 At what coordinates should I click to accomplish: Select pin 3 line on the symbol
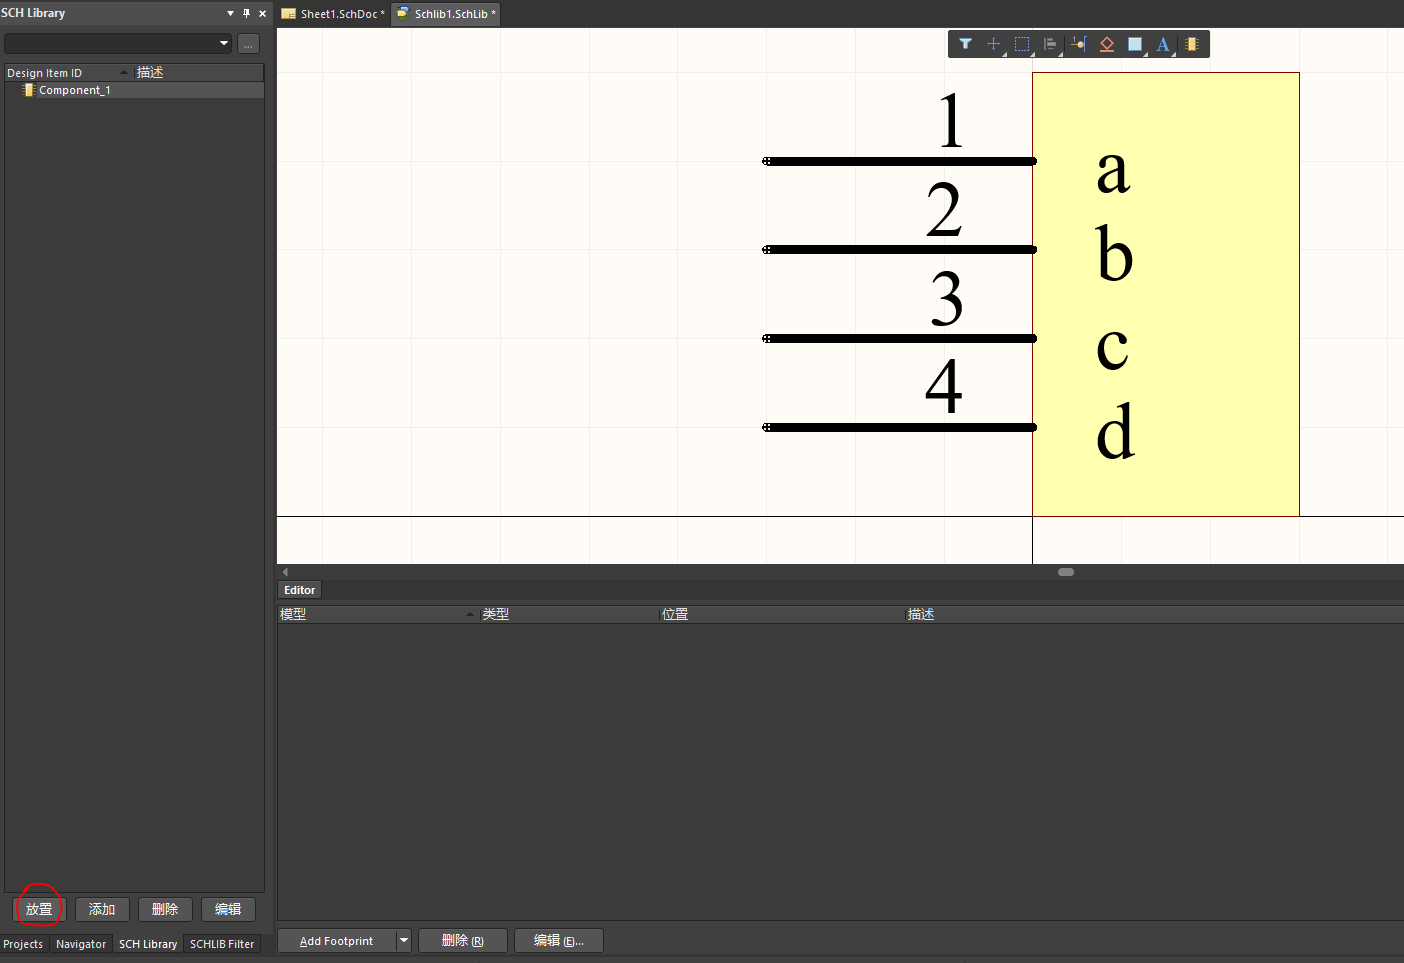click(899, 338)
